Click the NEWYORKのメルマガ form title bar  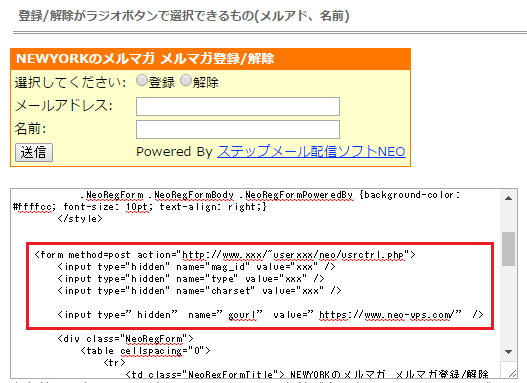click(210, 59)
